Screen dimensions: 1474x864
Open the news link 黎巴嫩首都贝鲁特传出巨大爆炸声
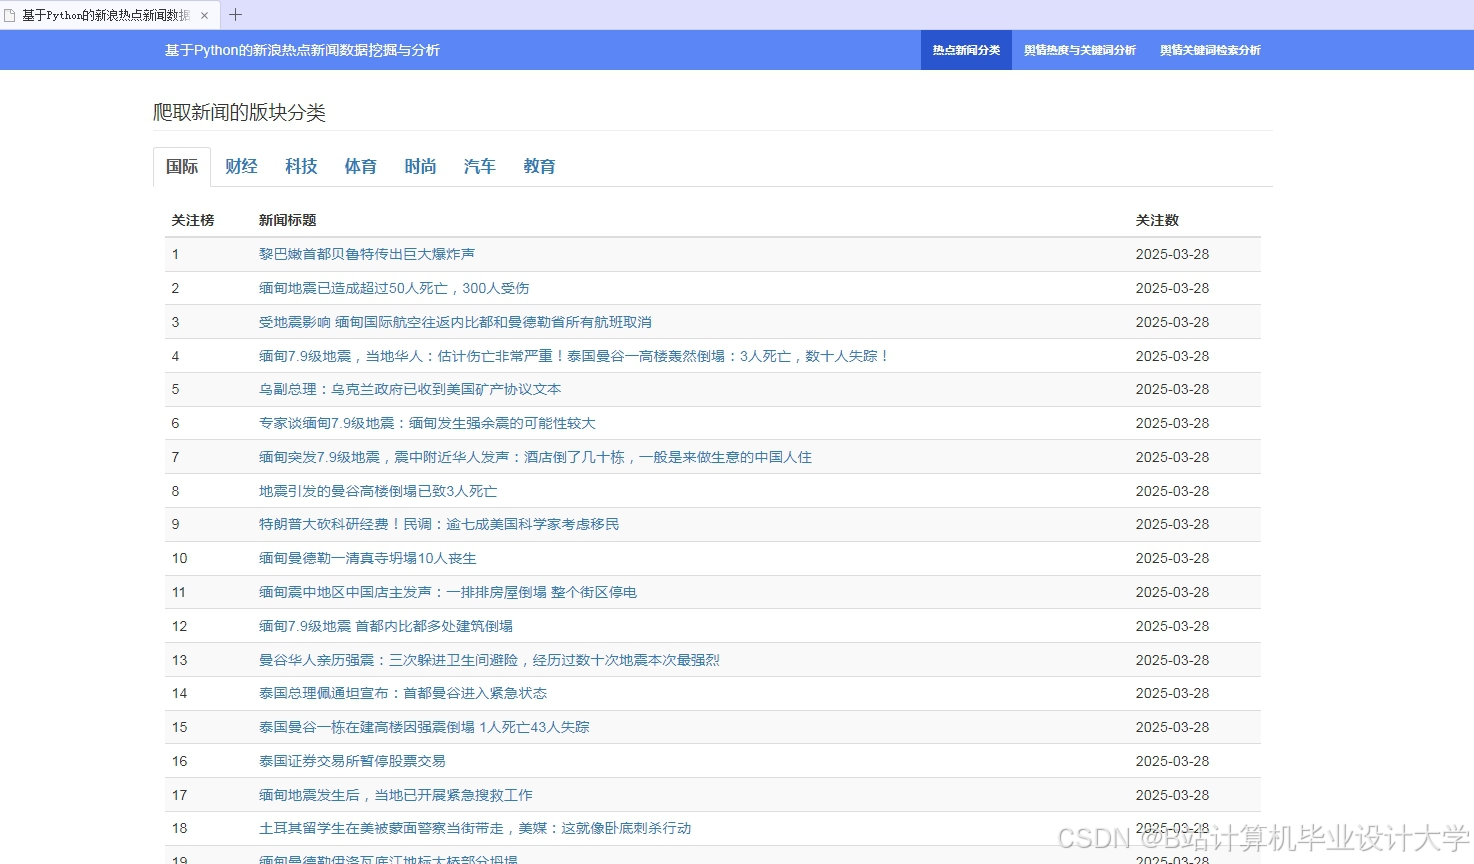click(367, 254)
